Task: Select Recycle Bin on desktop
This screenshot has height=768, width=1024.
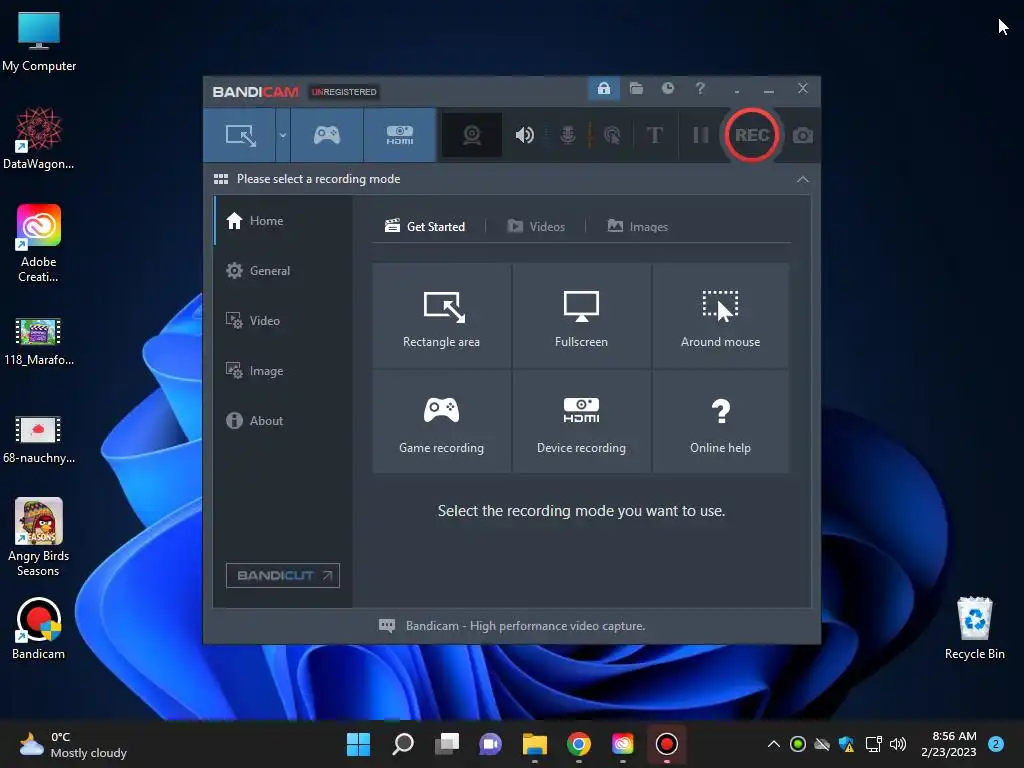Action: [x=974, y=628]
